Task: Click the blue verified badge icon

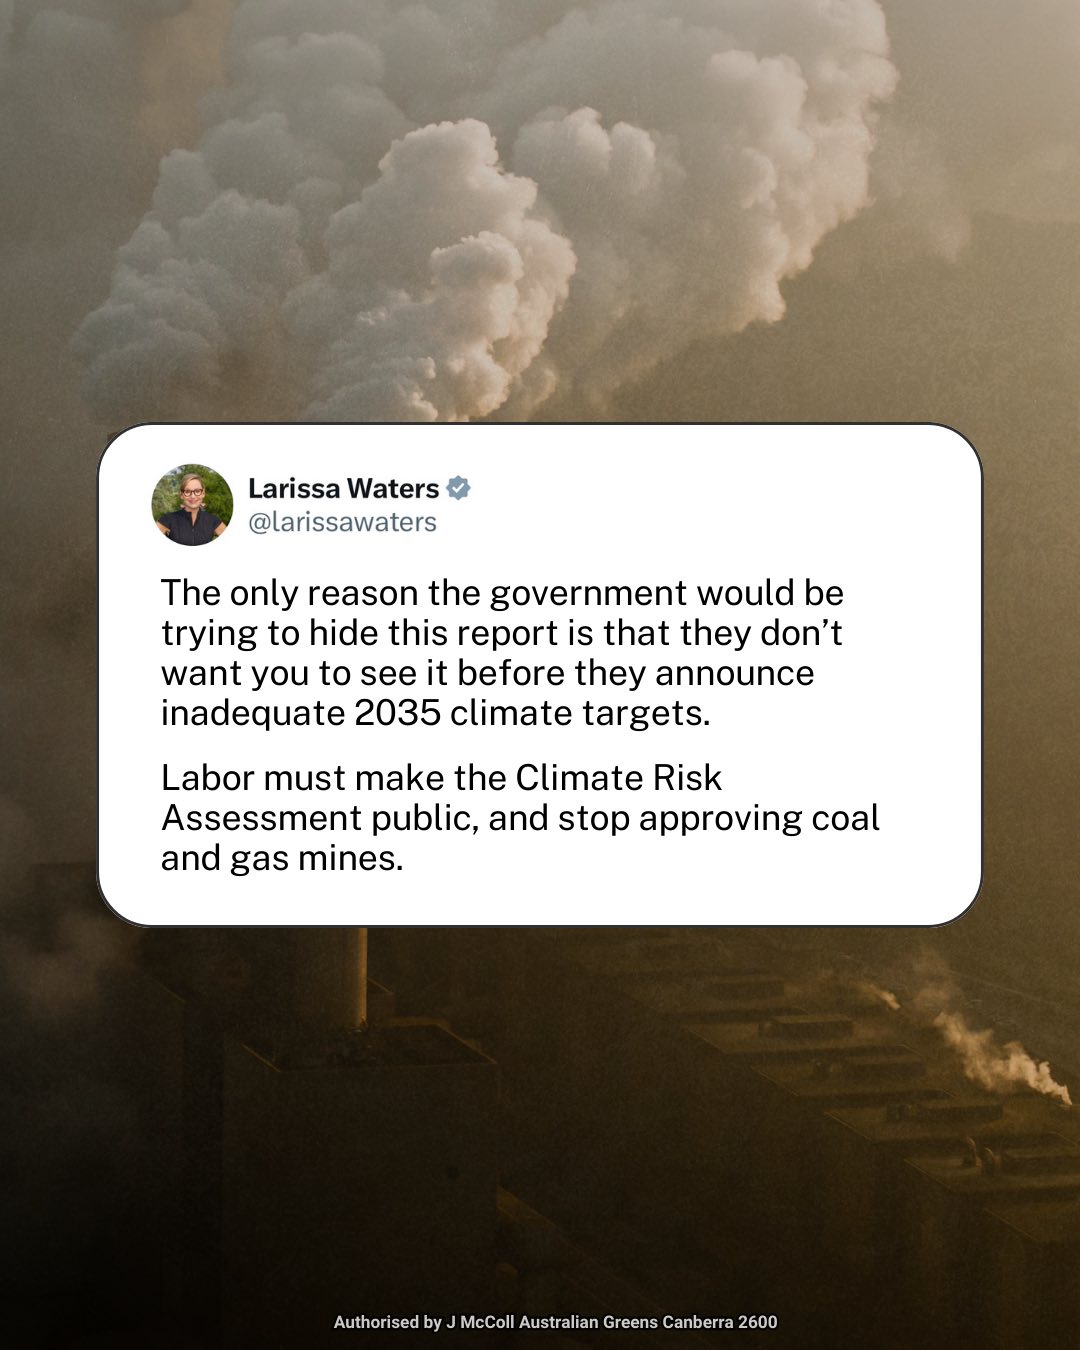Action: point(458,488)
